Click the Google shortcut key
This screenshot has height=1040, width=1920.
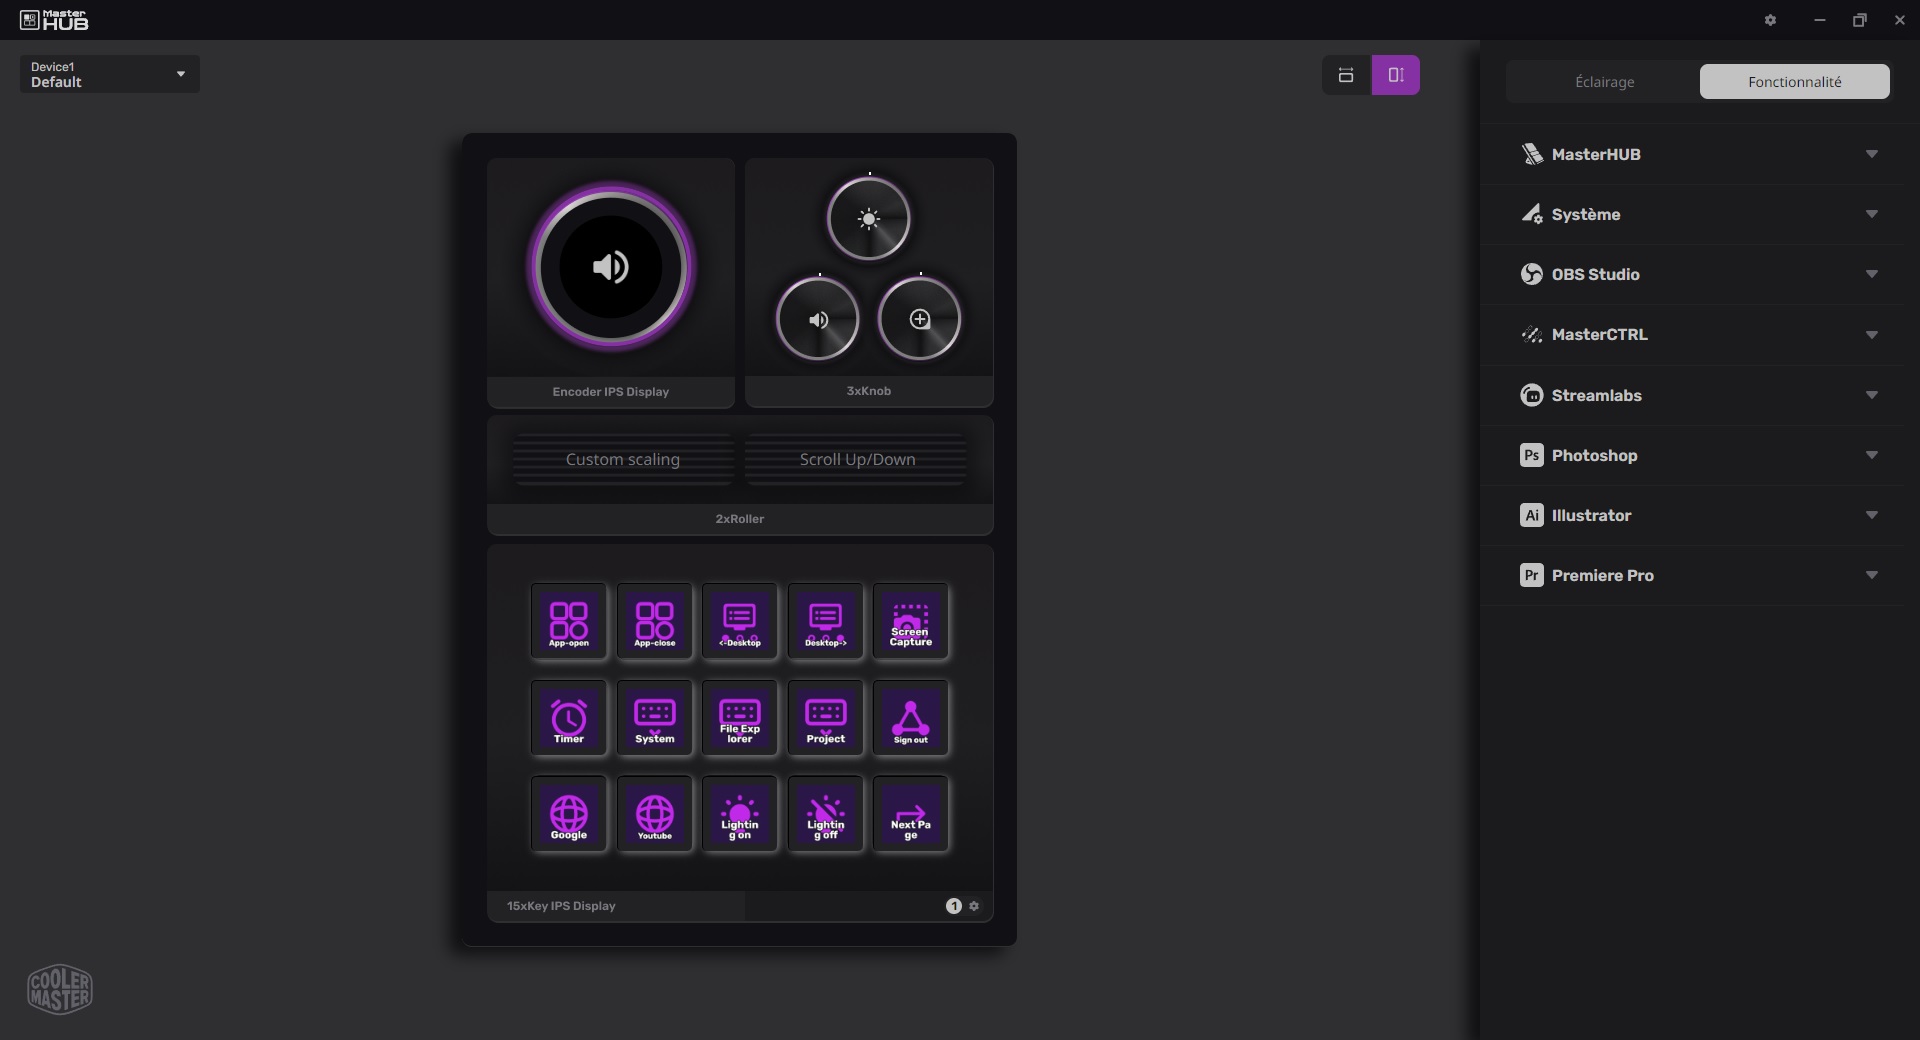(568, 815)
